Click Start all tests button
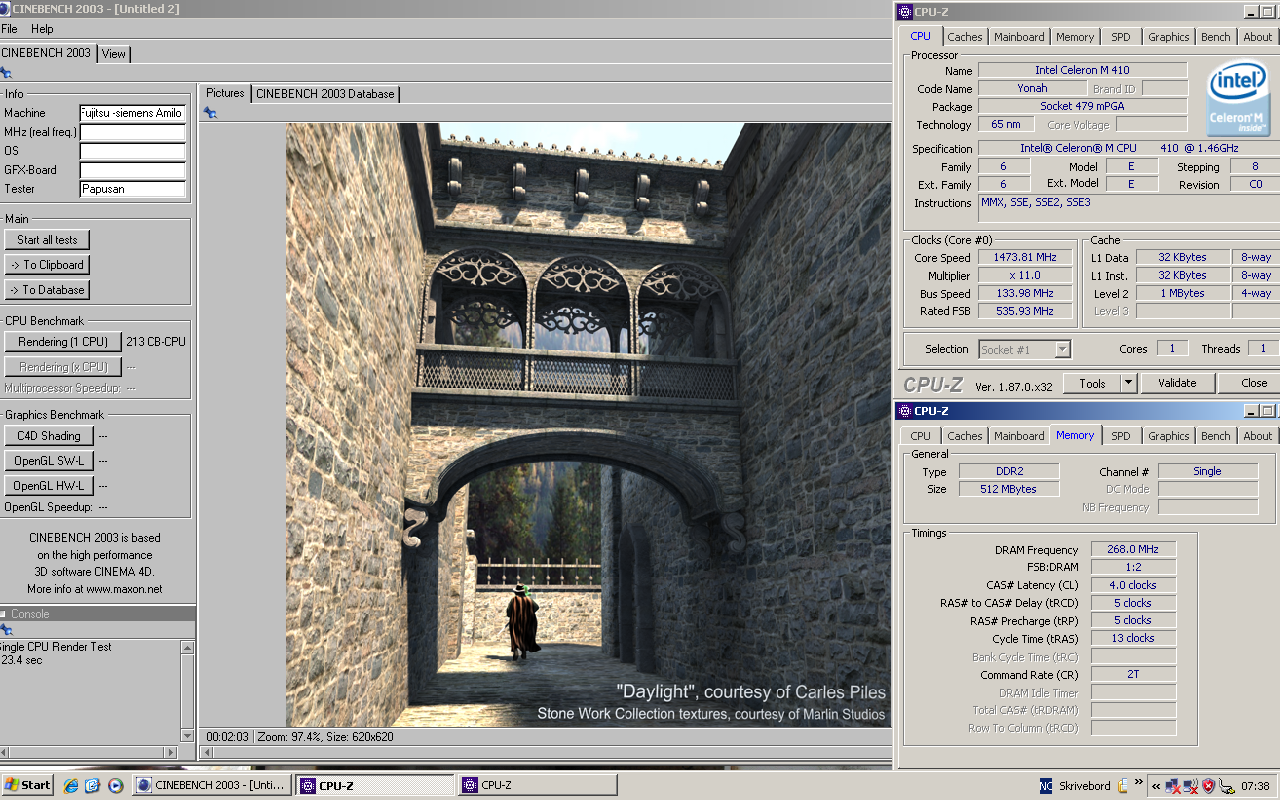Viewport: 1280px width, 800px height. pyautogui.click(x=47, y=240)
